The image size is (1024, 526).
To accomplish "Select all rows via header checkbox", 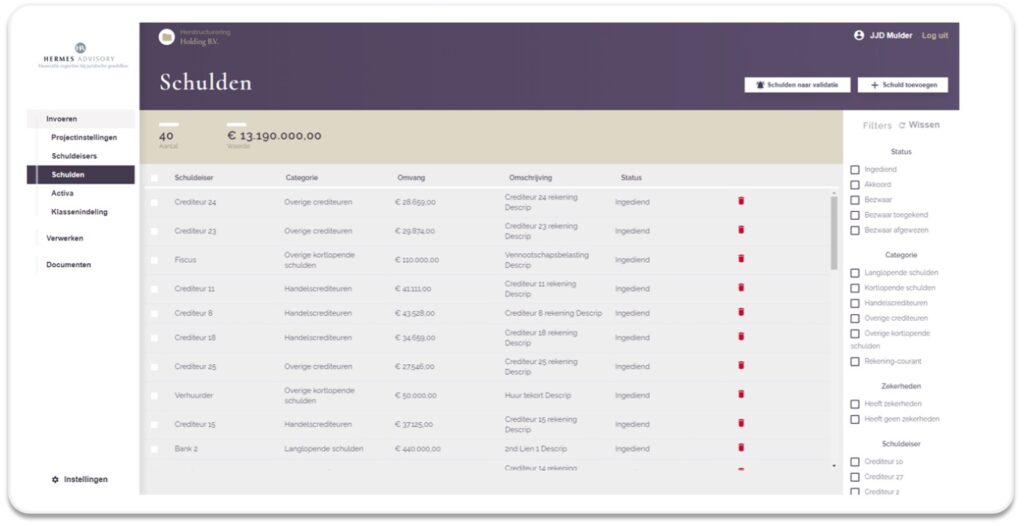I will [x=154, y=178].
